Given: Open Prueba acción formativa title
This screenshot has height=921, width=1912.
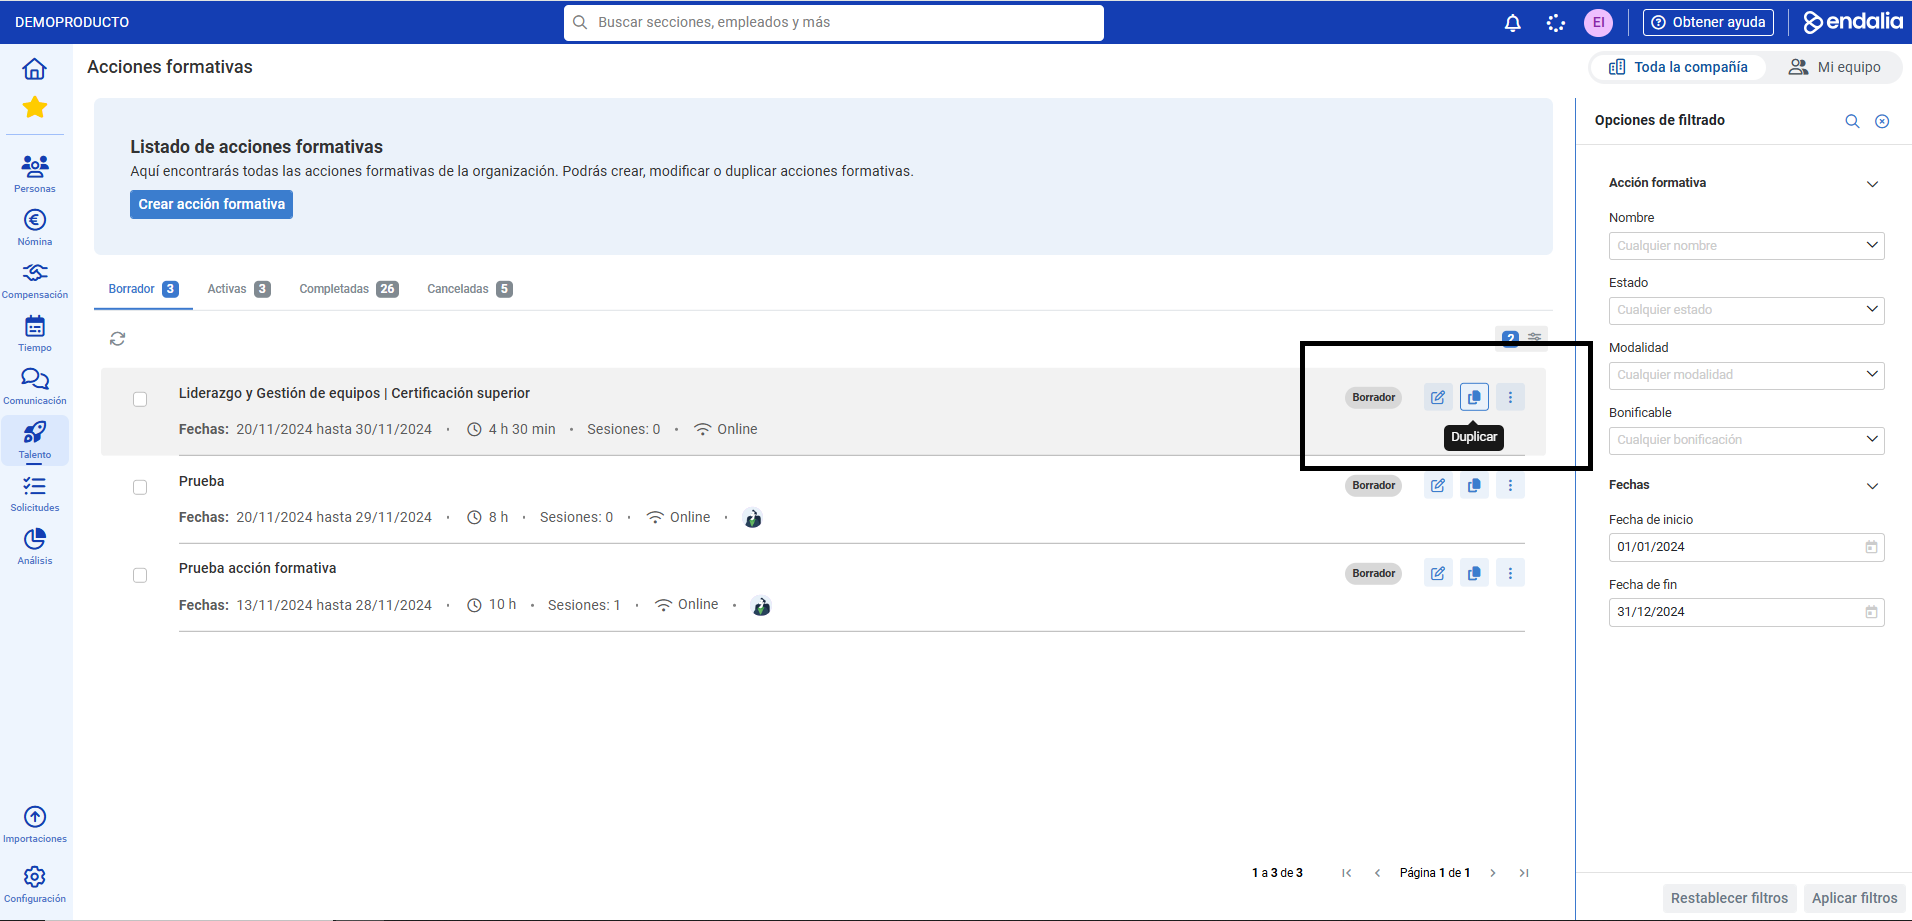Looking at the screenshot, I should pyautogui.click(x=257, y=568).
